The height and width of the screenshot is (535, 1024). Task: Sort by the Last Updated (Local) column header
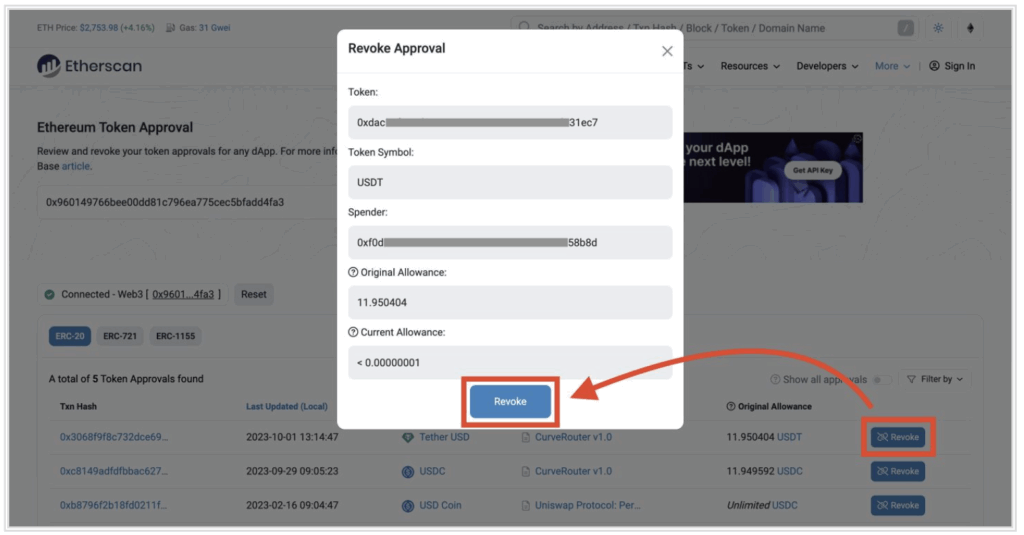click(287, 406)
